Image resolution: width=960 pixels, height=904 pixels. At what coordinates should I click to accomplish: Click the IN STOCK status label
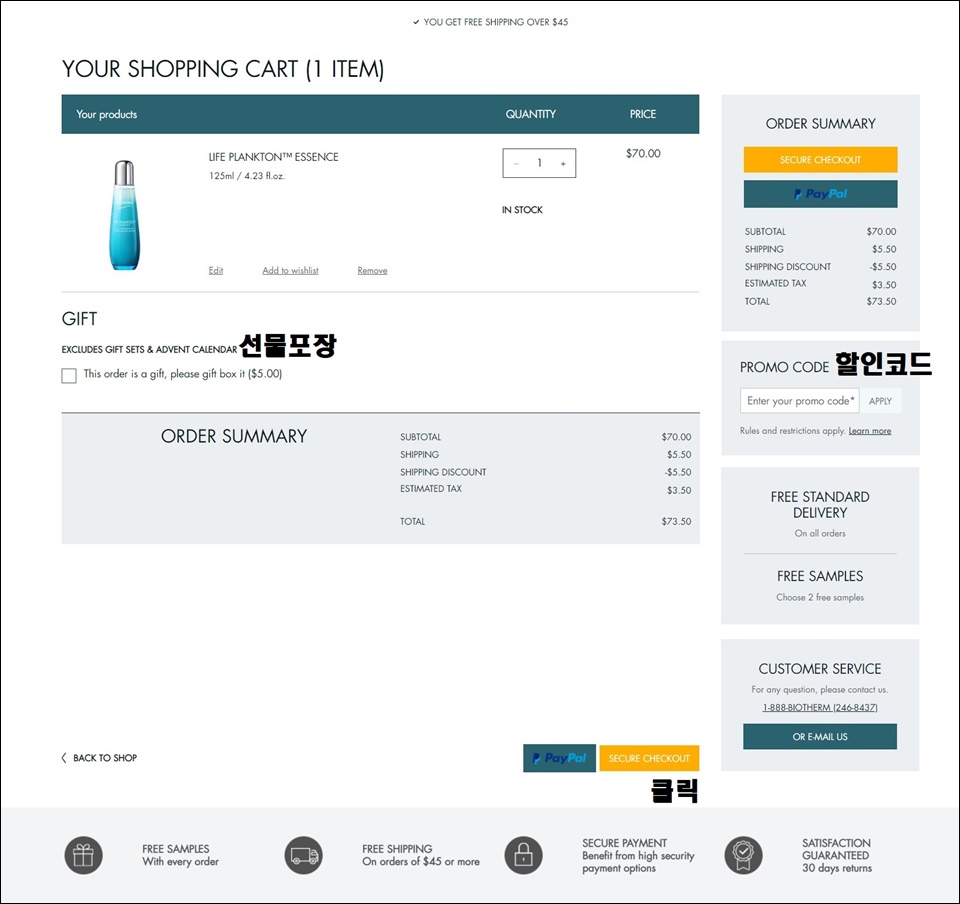pyautogui.click(x=522, y=210)
